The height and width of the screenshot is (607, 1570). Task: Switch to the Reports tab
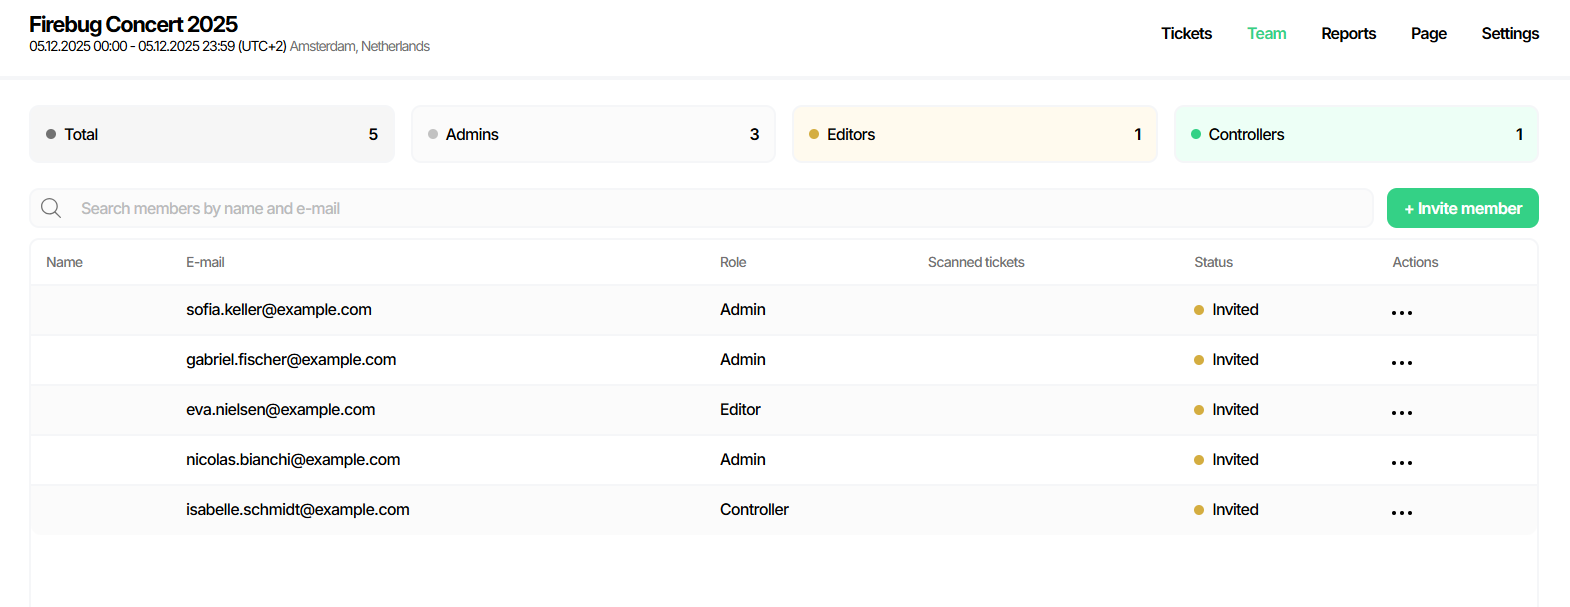[1348, 34]
